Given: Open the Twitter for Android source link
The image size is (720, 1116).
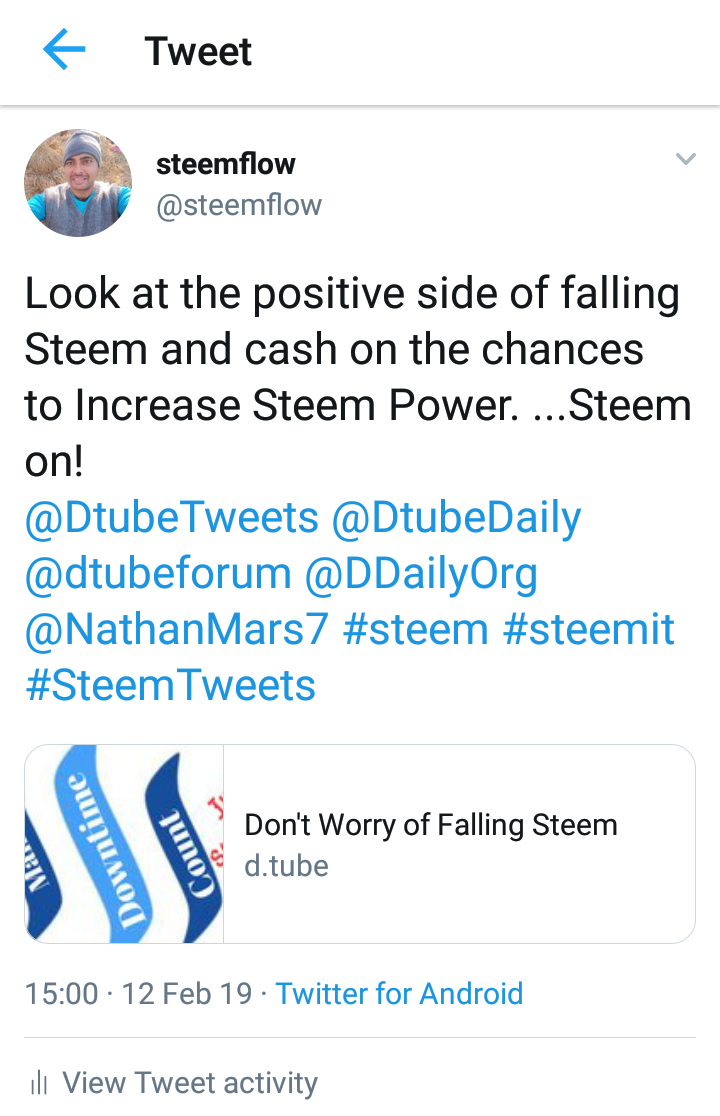Looking at the screenshot, I should pos(399,993).
